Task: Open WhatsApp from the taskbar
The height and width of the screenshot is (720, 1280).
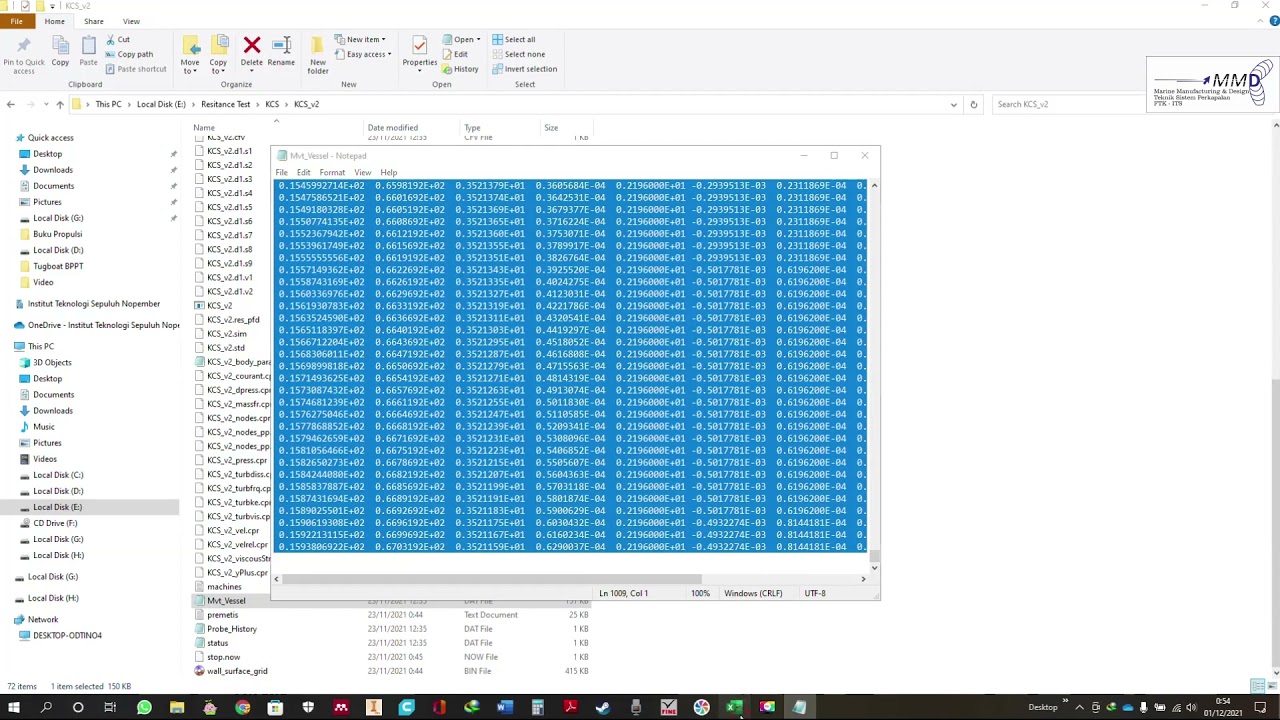Action: click(x=144, y=708)
